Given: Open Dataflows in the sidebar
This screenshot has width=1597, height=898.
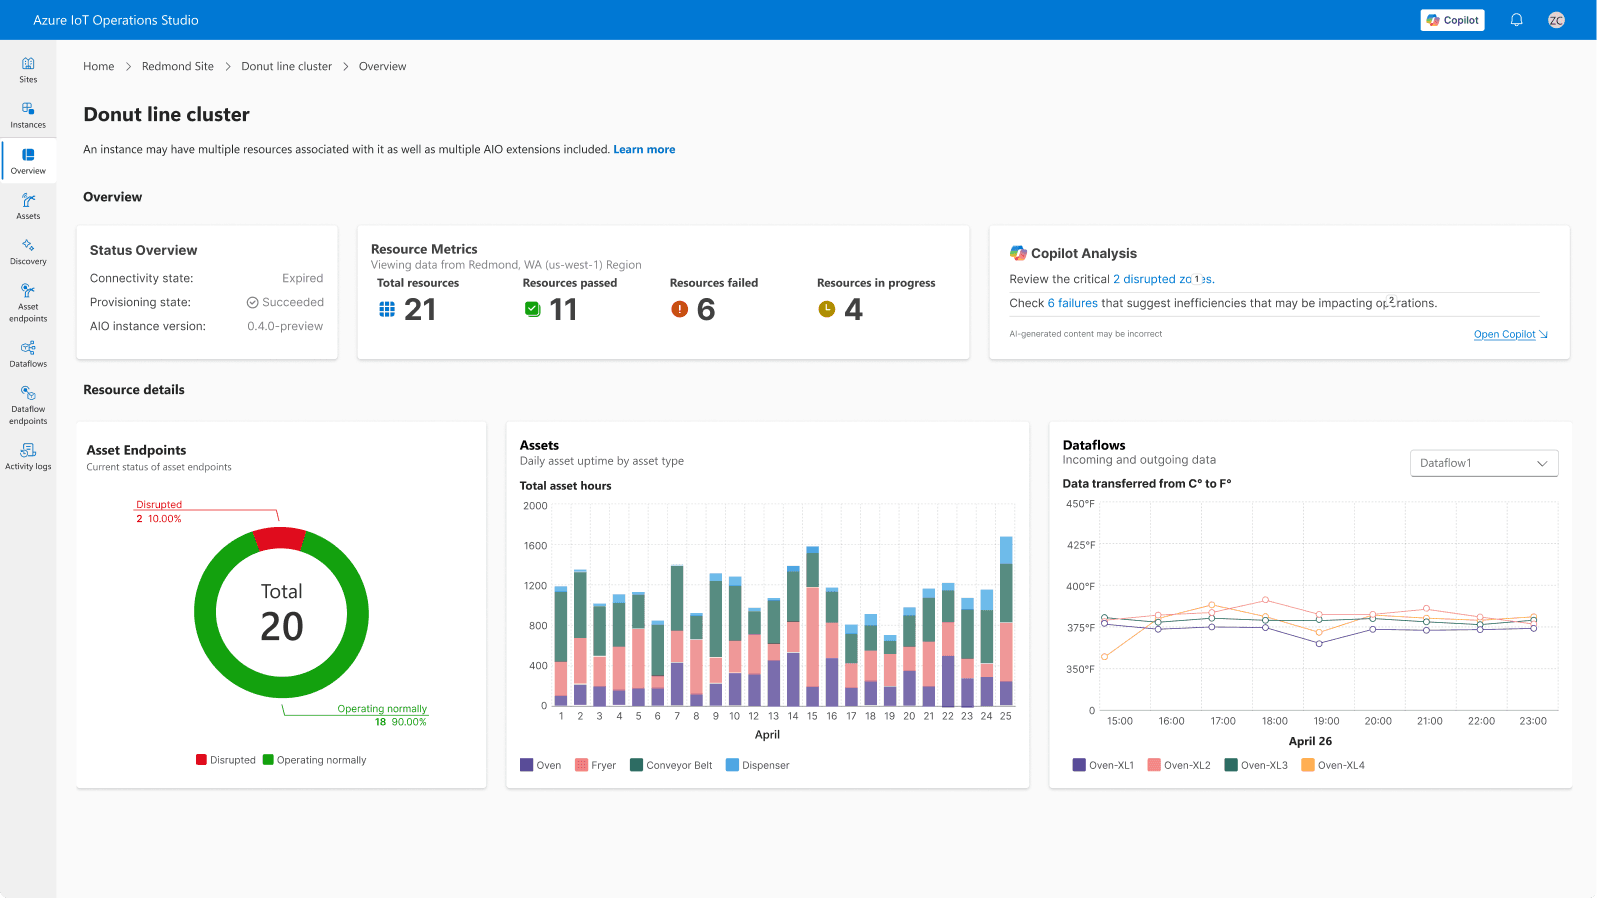Looking at the screenshot, I should click(28, 354).
